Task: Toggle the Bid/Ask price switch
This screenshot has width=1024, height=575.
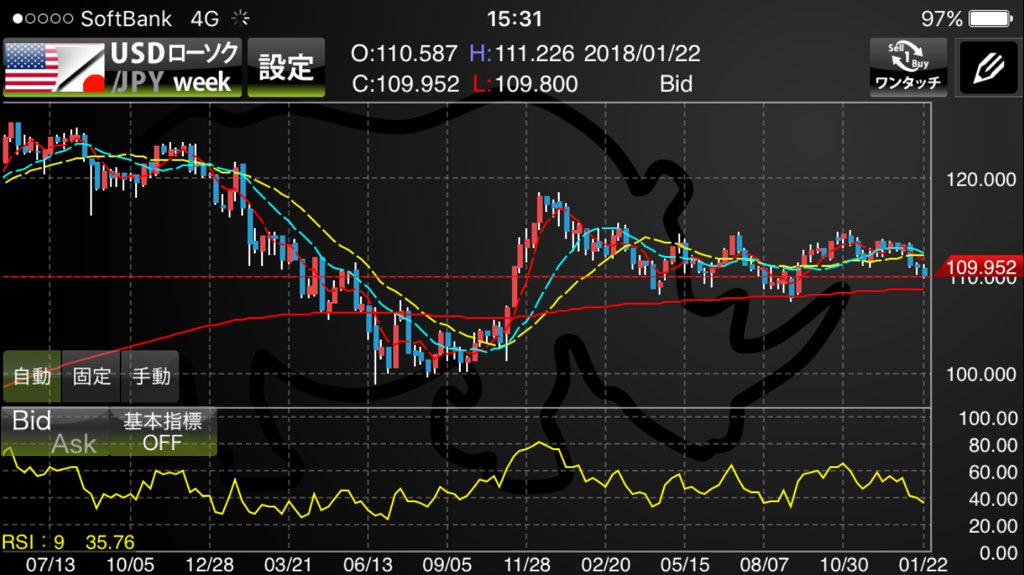Action: (x=55, y=431)
